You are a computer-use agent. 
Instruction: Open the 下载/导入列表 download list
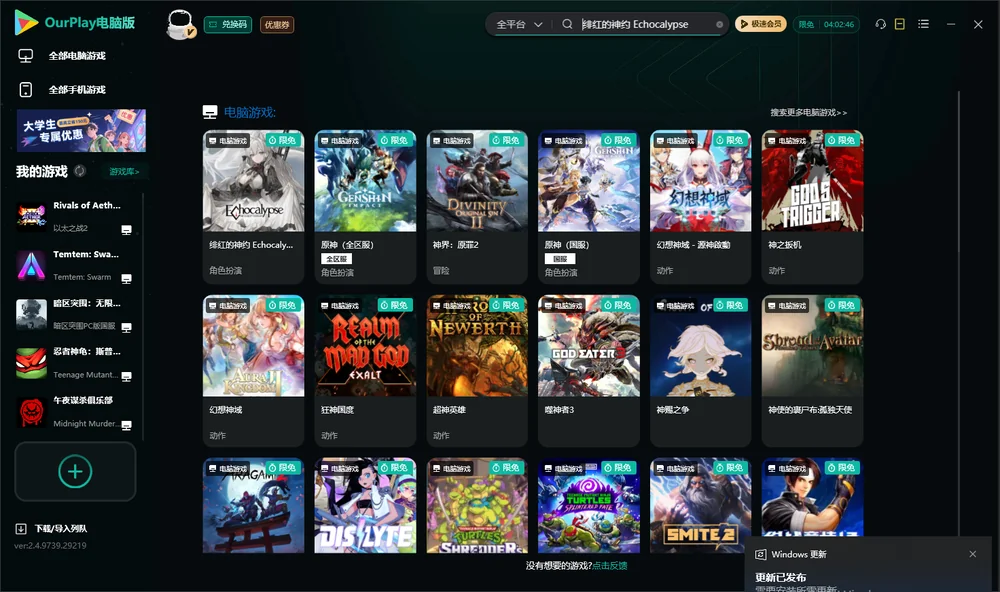tap(52, 528)
